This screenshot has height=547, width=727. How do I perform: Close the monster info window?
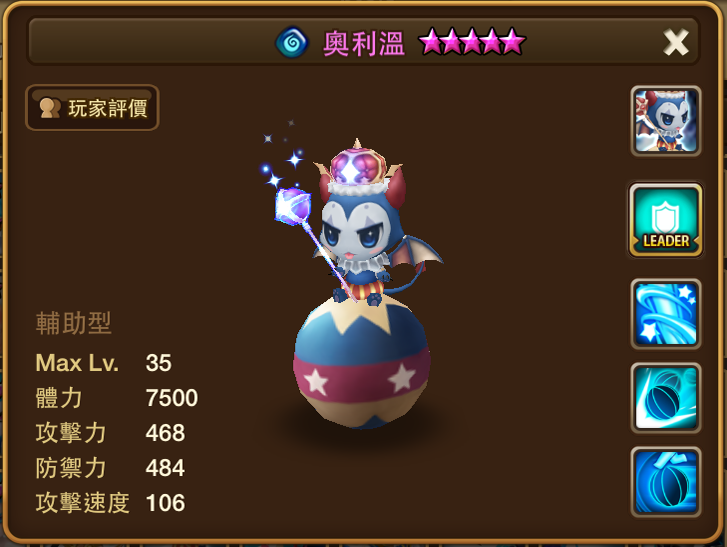coord(676,42)
